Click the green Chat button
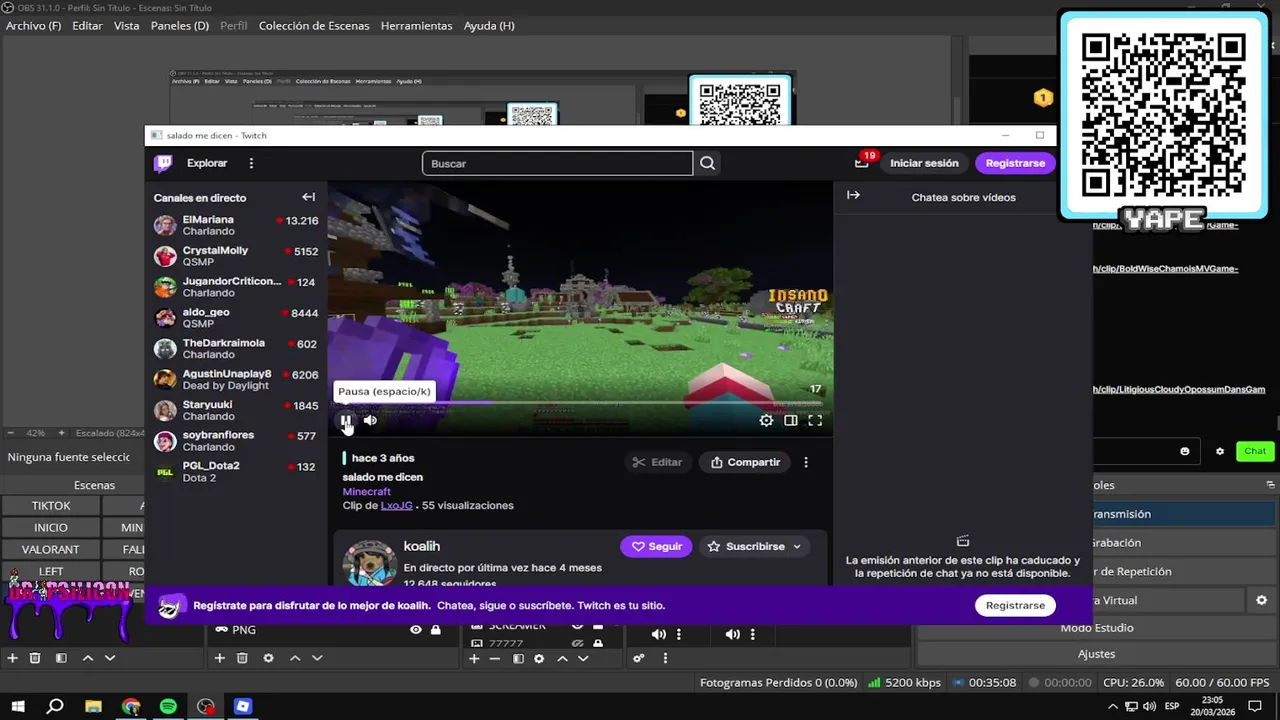Screen dimensions: 1280x720 [1255, 451]
